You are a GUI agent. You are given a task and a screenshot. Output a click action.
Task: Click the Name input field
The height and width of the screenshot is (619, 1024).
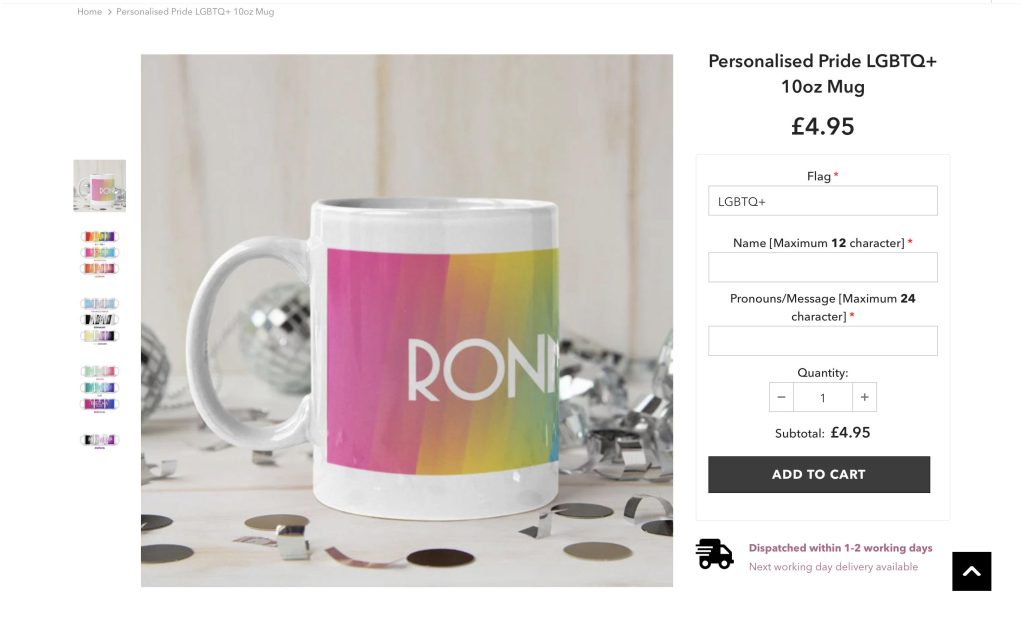point(822,267)
